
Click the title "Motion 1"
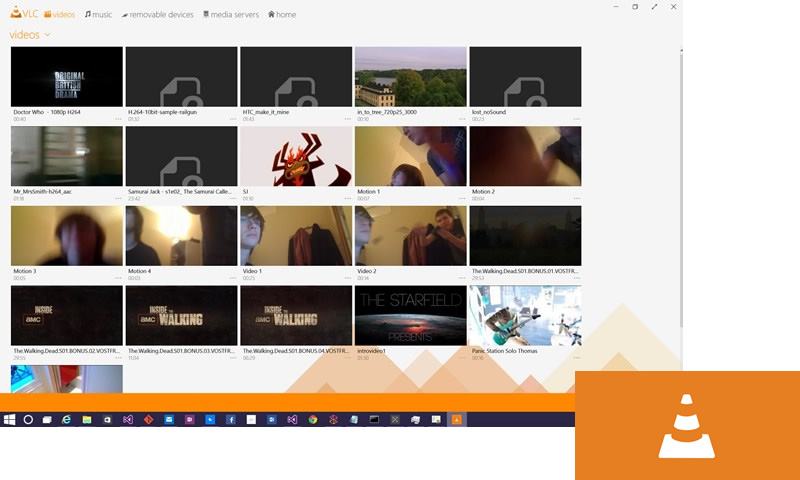368,191
